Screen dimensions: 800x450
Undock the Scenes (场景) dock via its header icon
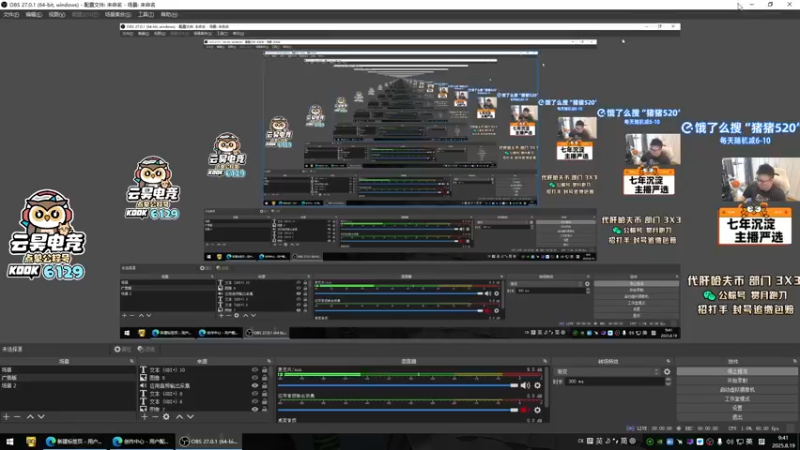pos(132,361)
